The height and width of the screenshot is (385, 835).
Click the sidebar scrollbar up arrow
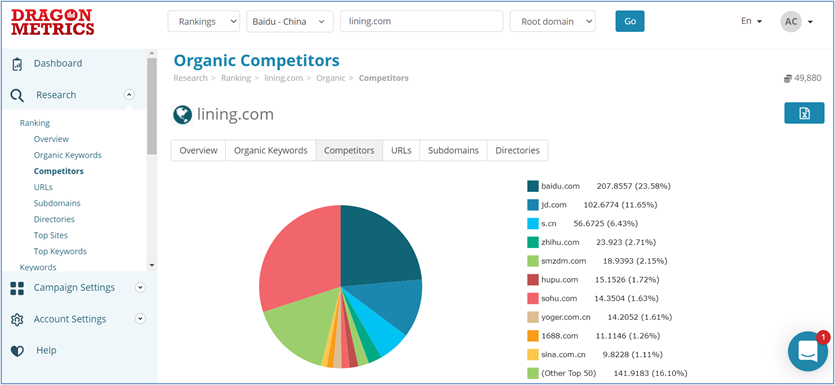pyautogui.click(x=152, y=54)
